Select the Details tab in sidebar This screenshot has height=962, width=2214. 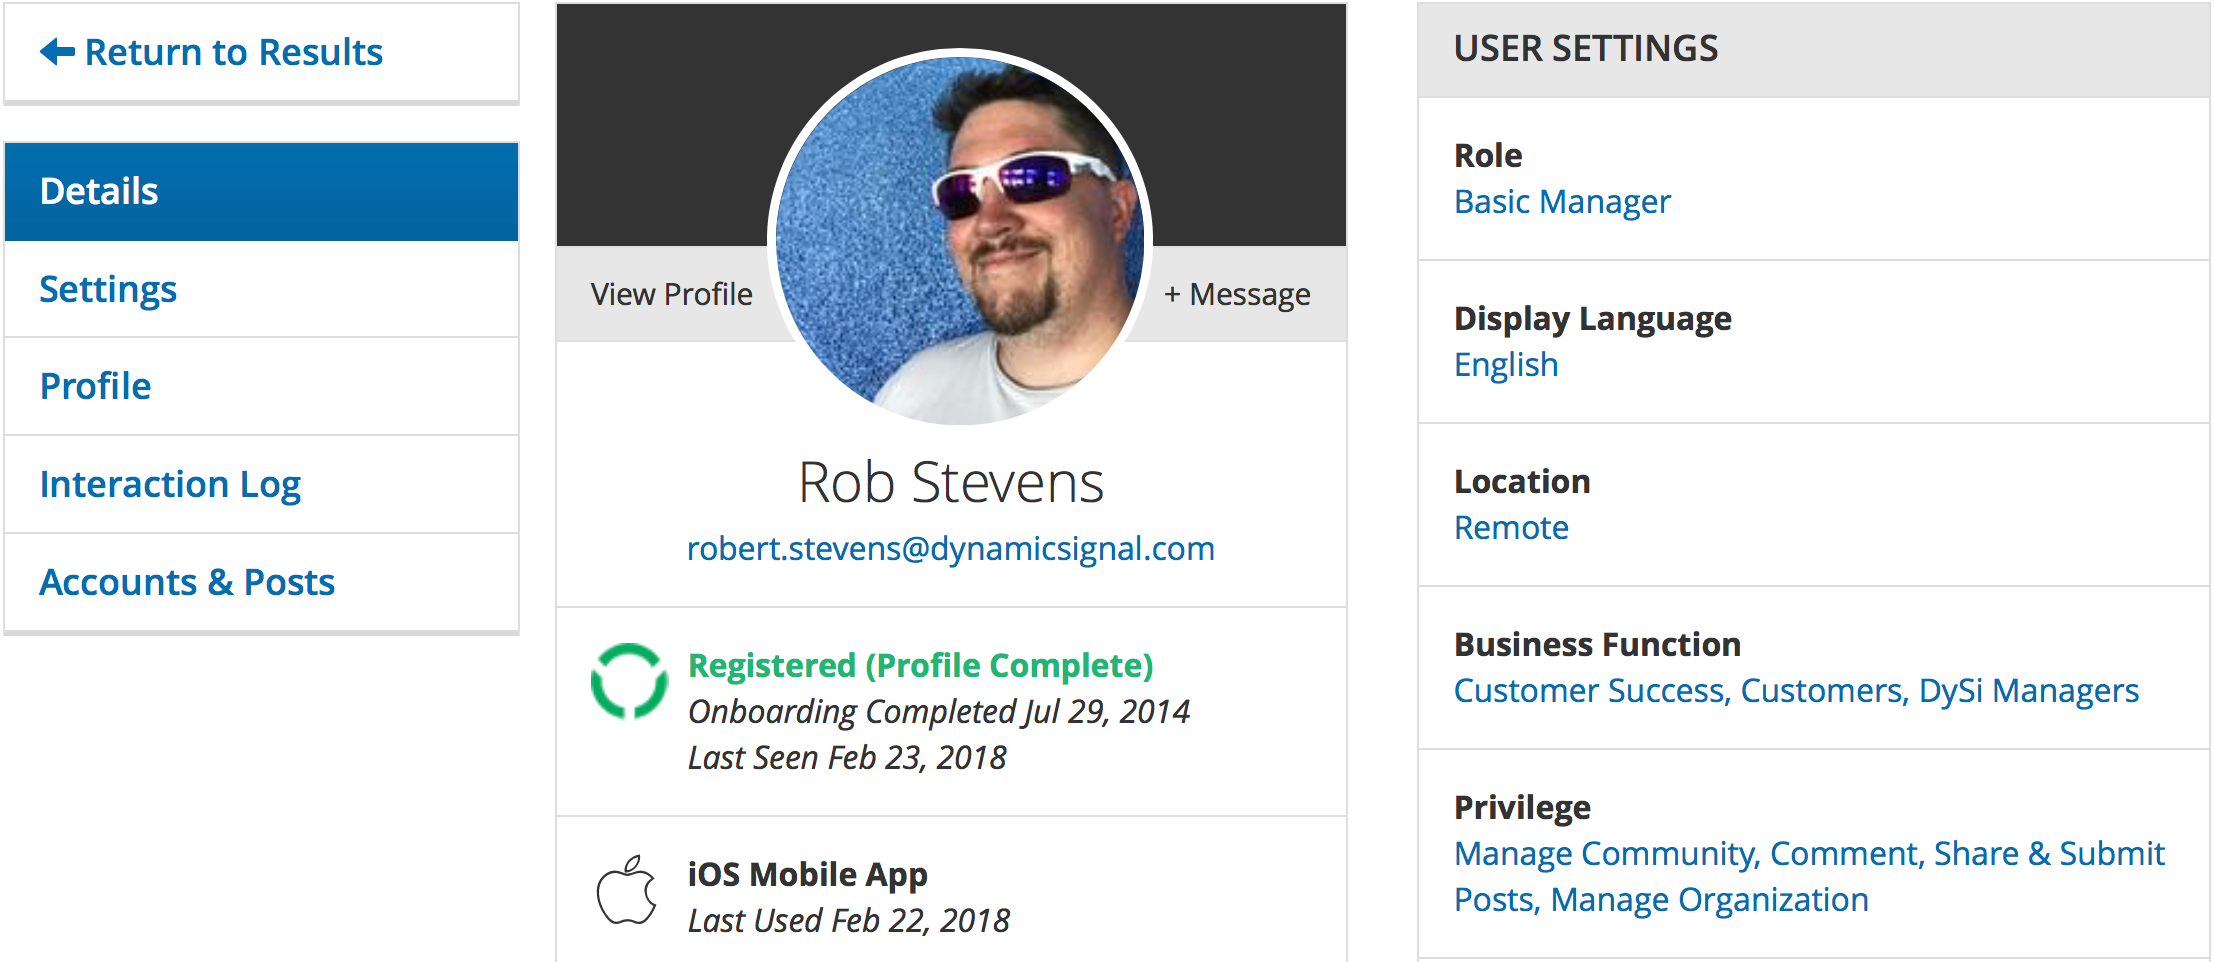coord(261,191)
